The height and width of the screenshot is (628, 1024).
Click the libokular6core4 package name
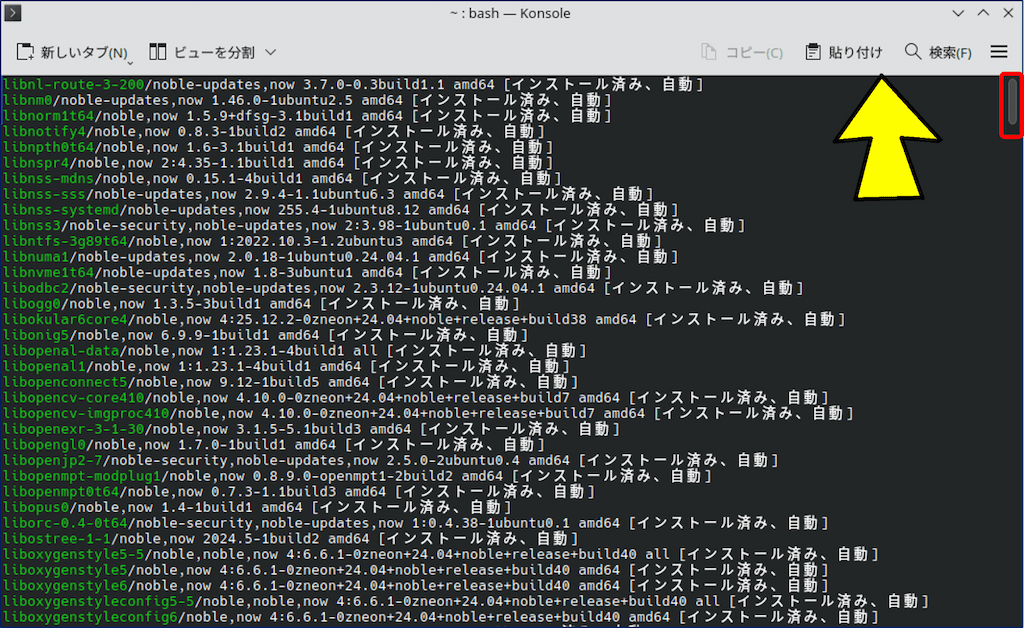pyautogui.click(x=65, y=319)
